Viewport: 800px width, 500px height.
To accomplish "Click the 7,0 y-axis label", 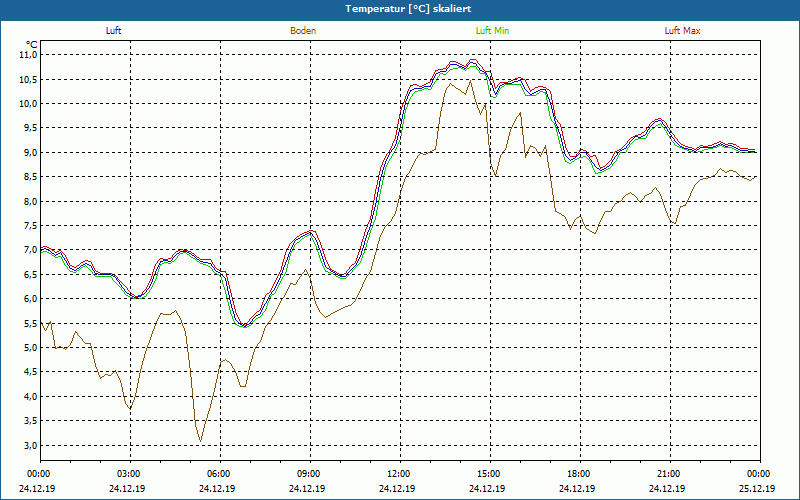I will (31, 250).
